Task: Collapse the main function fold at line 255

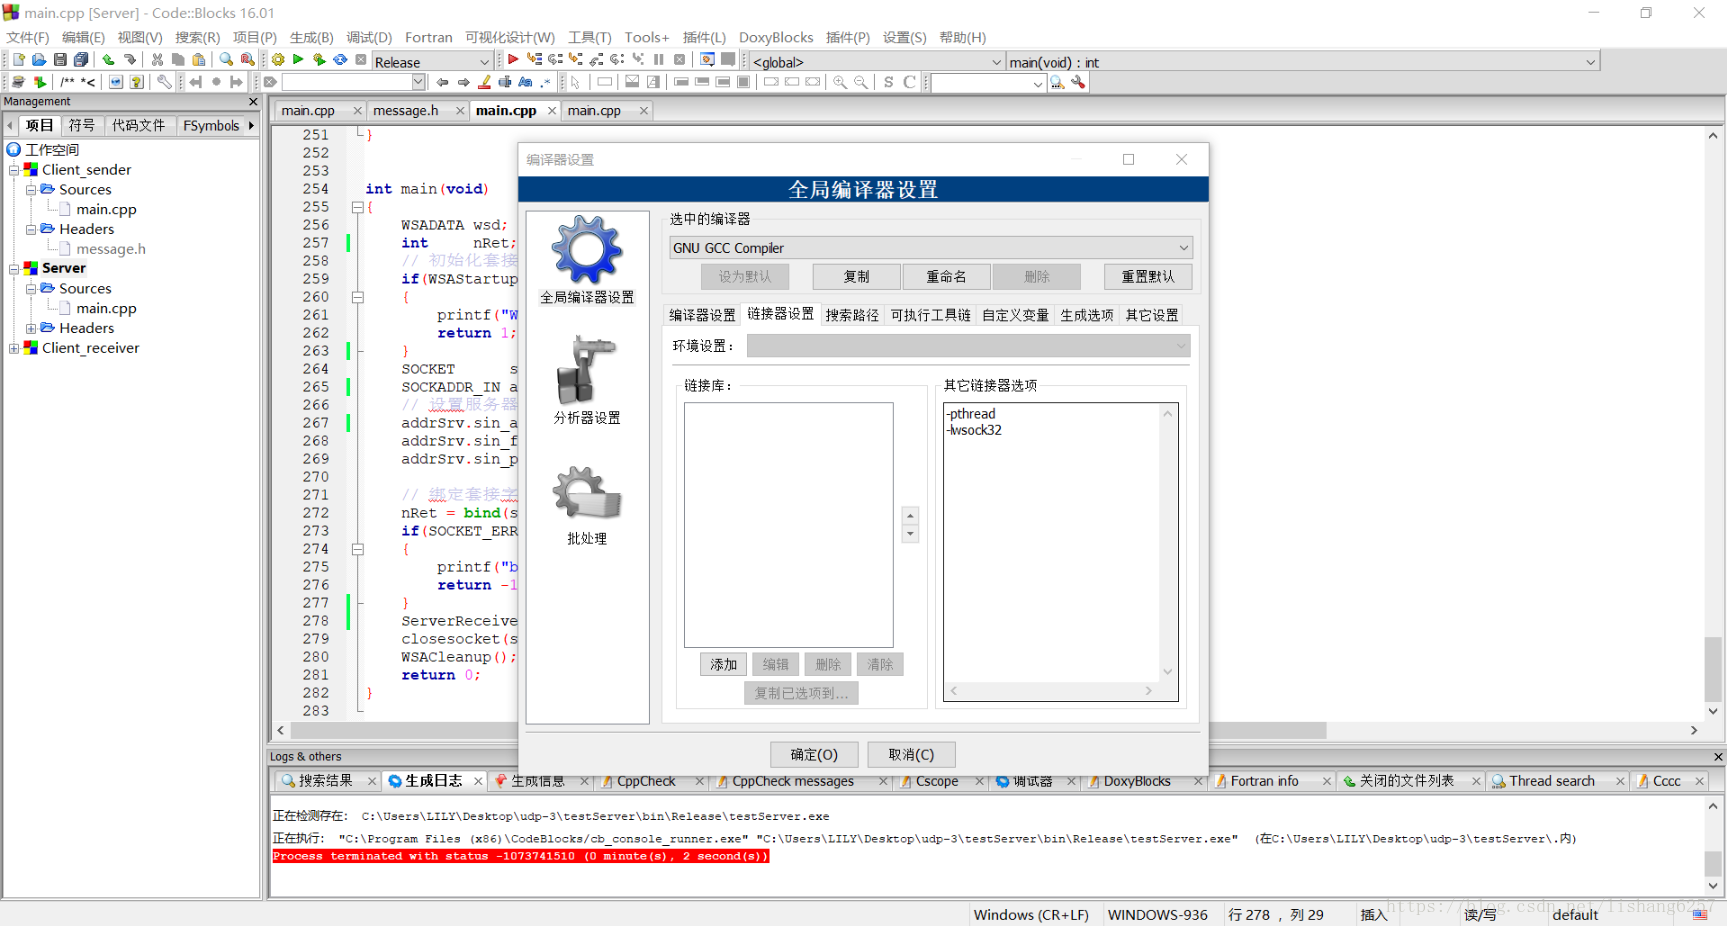Action: [357, 207]
